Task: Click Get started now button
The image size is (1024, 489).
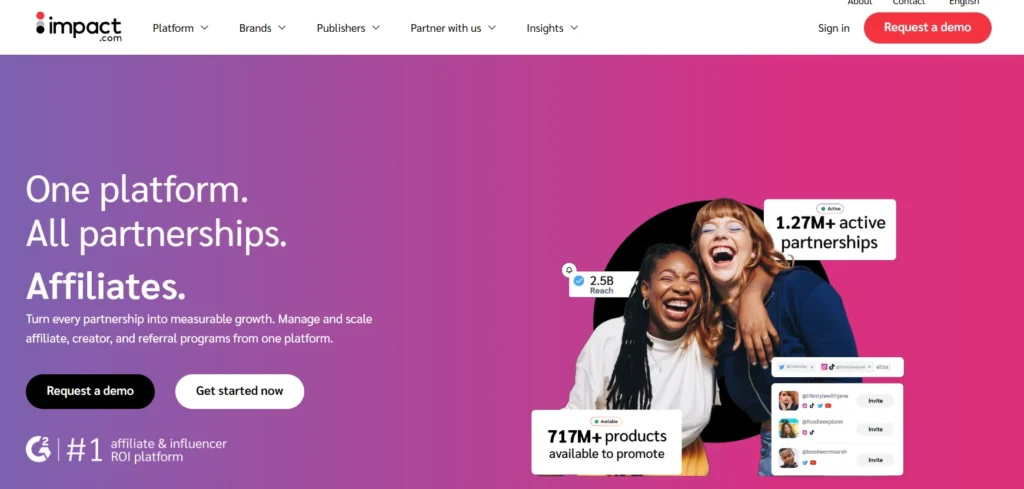Action: click(x=240, y=391)
